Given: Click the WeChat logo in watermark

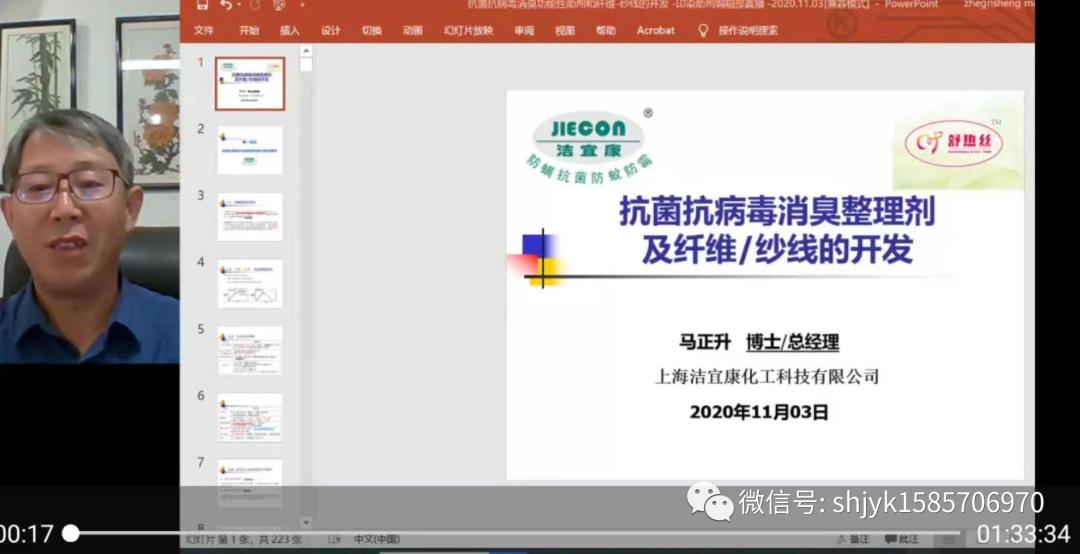Looking at the screenshot, I should coord(709,501).
